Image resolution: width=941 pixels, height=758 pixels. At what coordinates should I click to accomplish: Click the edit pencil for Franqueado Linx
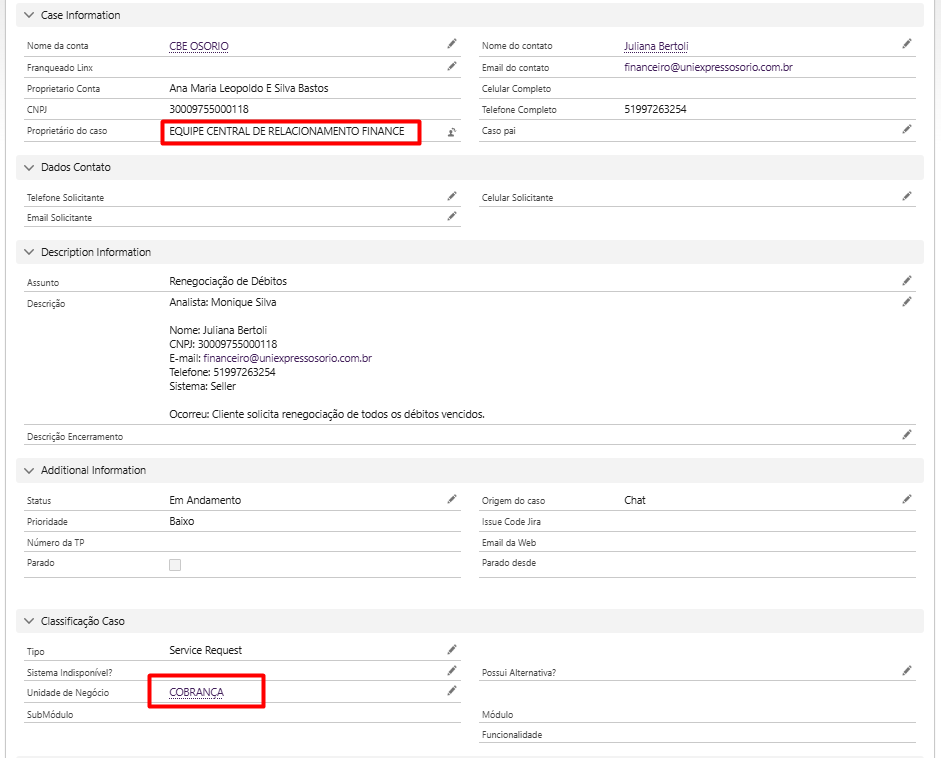(452, 66)
